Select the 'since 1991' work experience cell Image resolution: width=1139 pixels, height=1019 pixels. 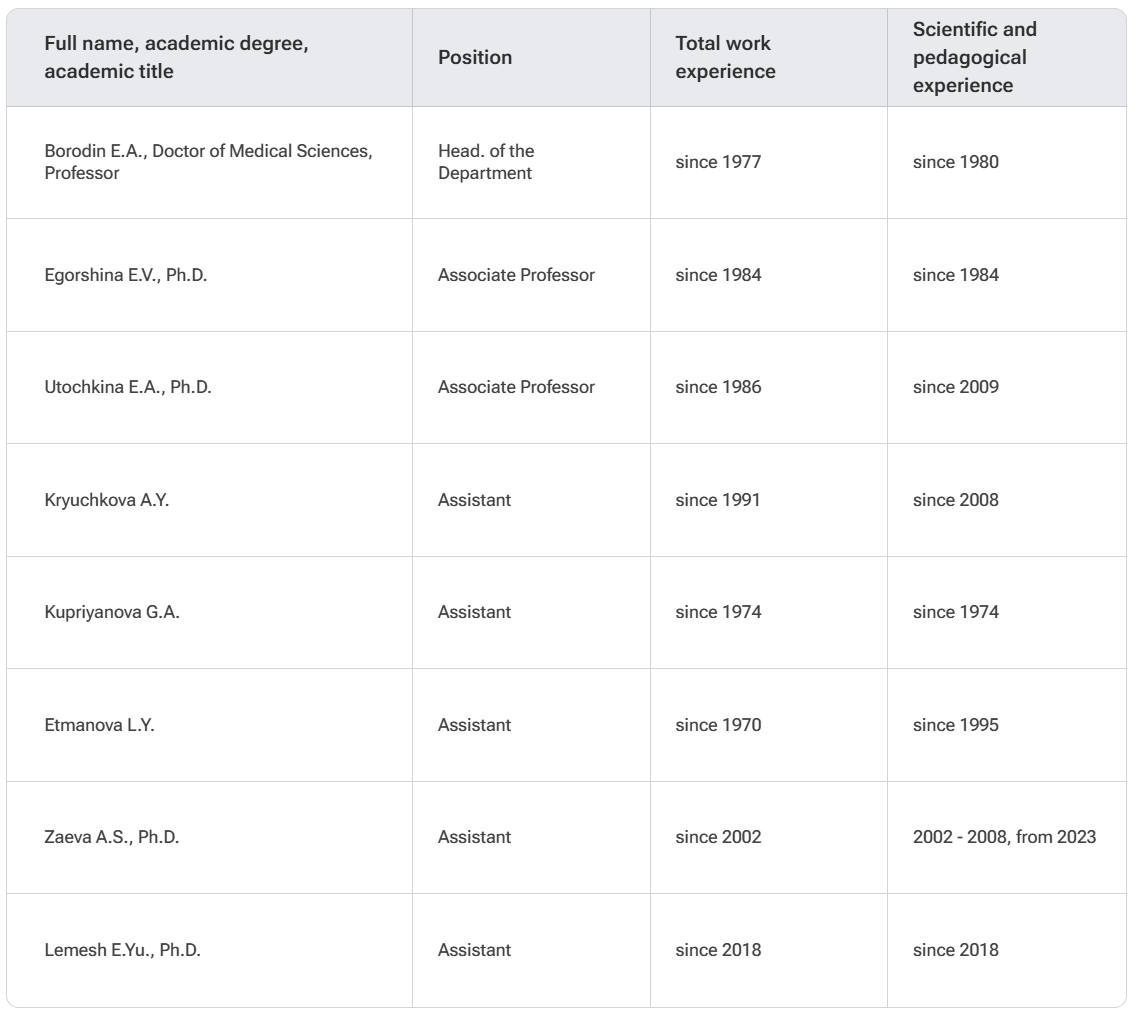tap(718, 500)
